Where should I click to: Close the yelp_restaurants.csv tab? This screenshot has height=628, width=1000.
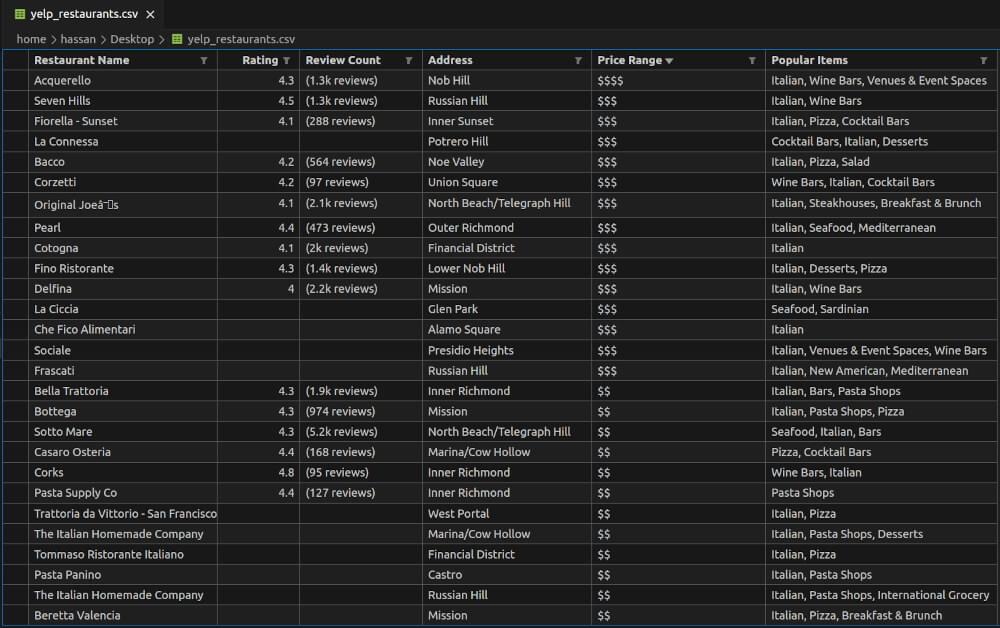tap(151, 14)
